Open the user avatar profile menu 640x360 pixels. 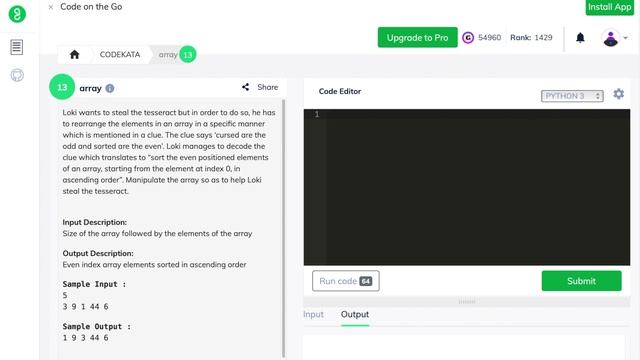coord(611,38)
